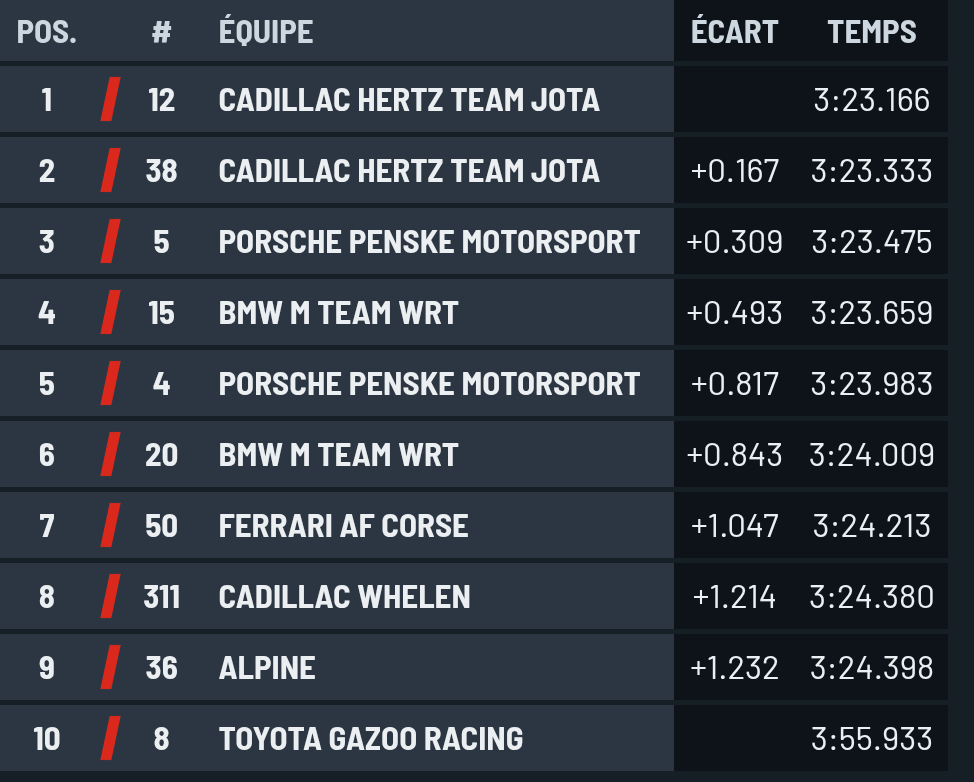Click the ÉCART column header
974x782 pixels.
tap(734, 32)
